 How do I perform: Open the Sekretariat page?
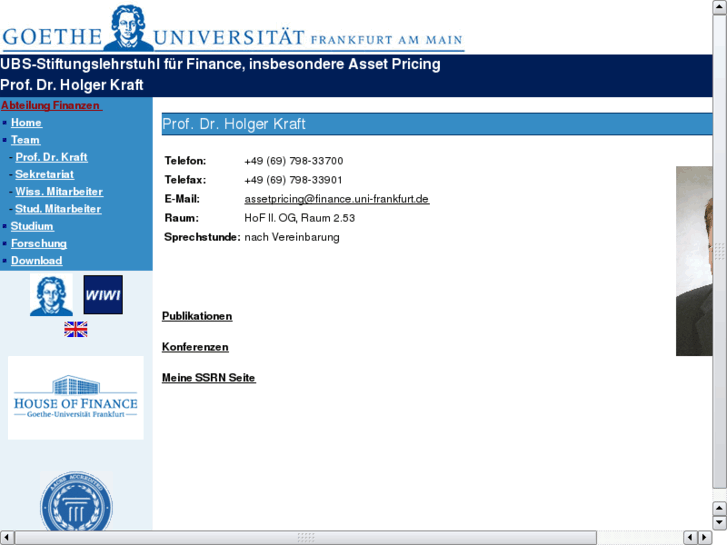pos(45,174)
